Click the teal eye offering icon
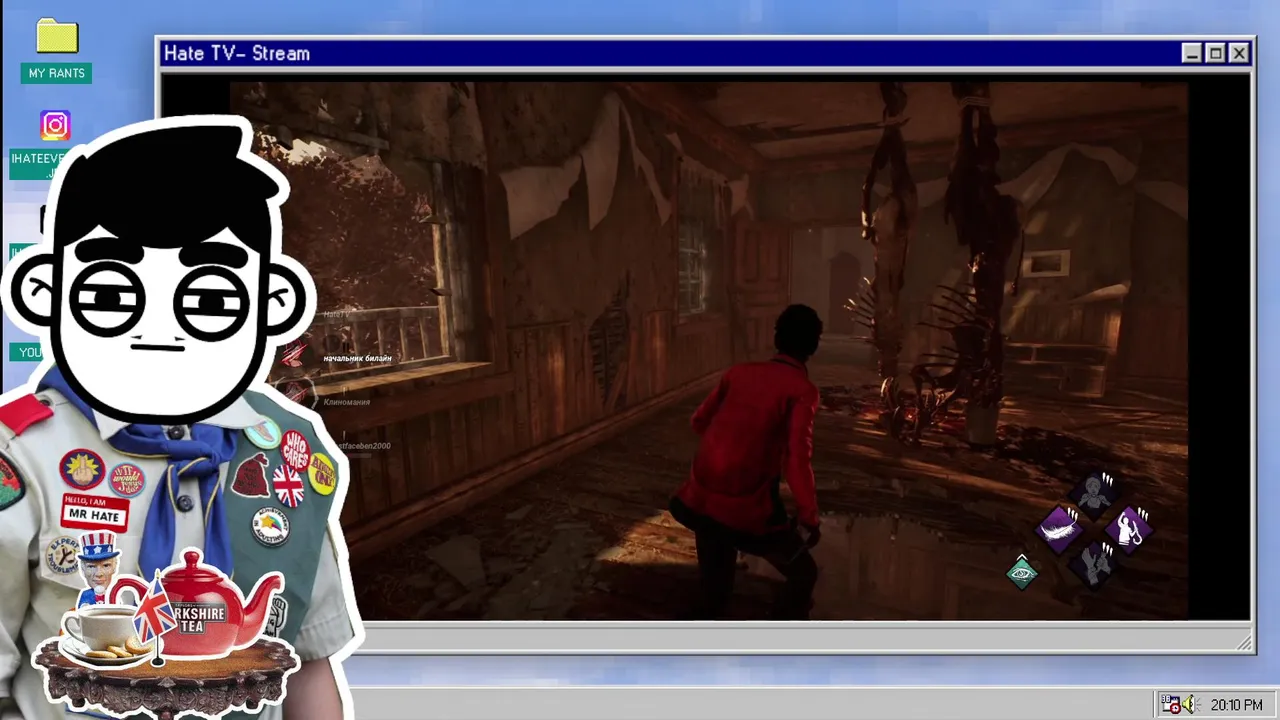Viewport: 1280px width, 720px height. click(1022, 573)
